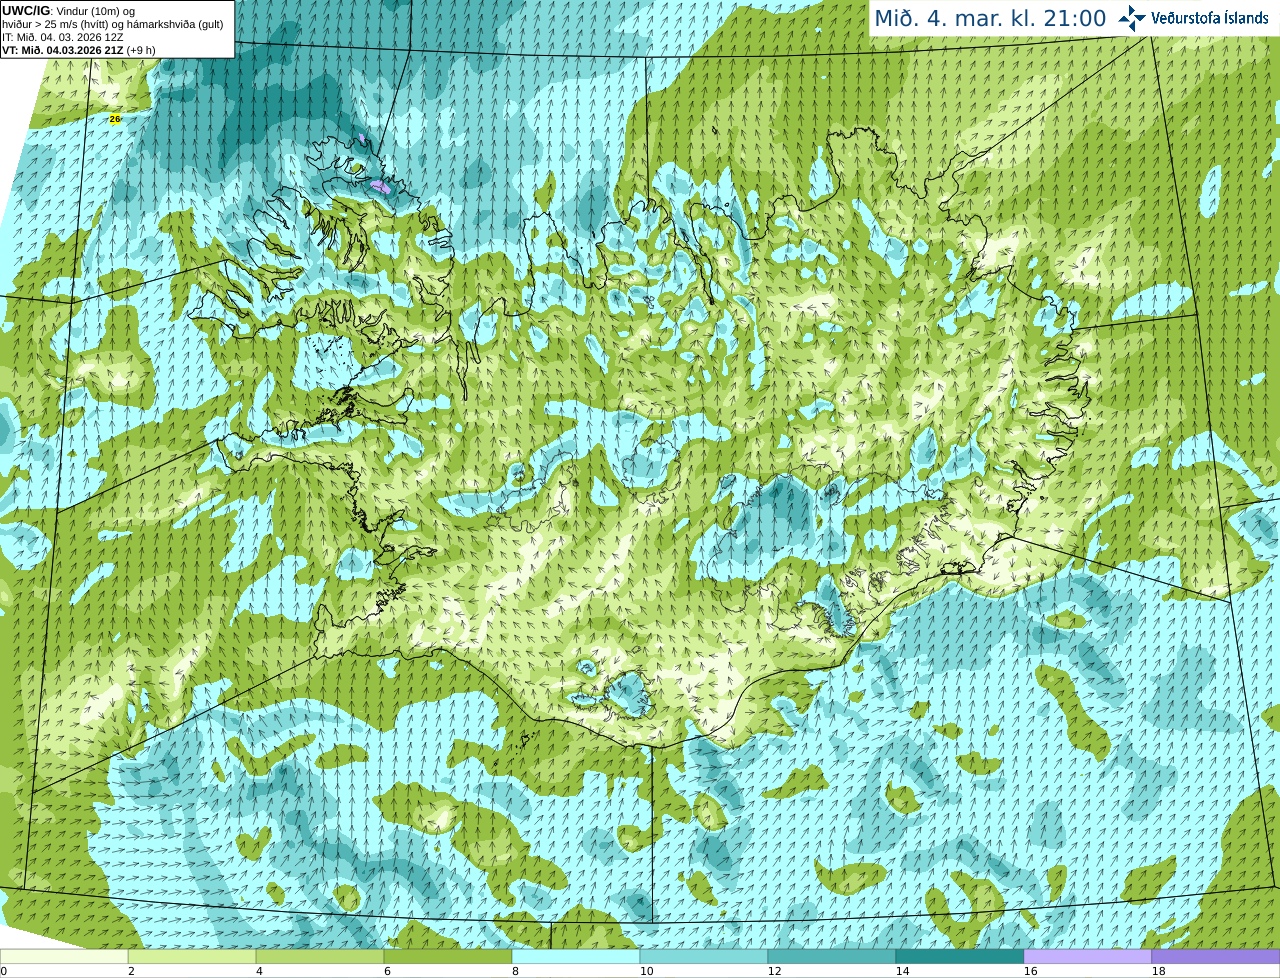
Task: Pick the turquoise 10–12 m/s legend swatch
Action: coord(704,957)
